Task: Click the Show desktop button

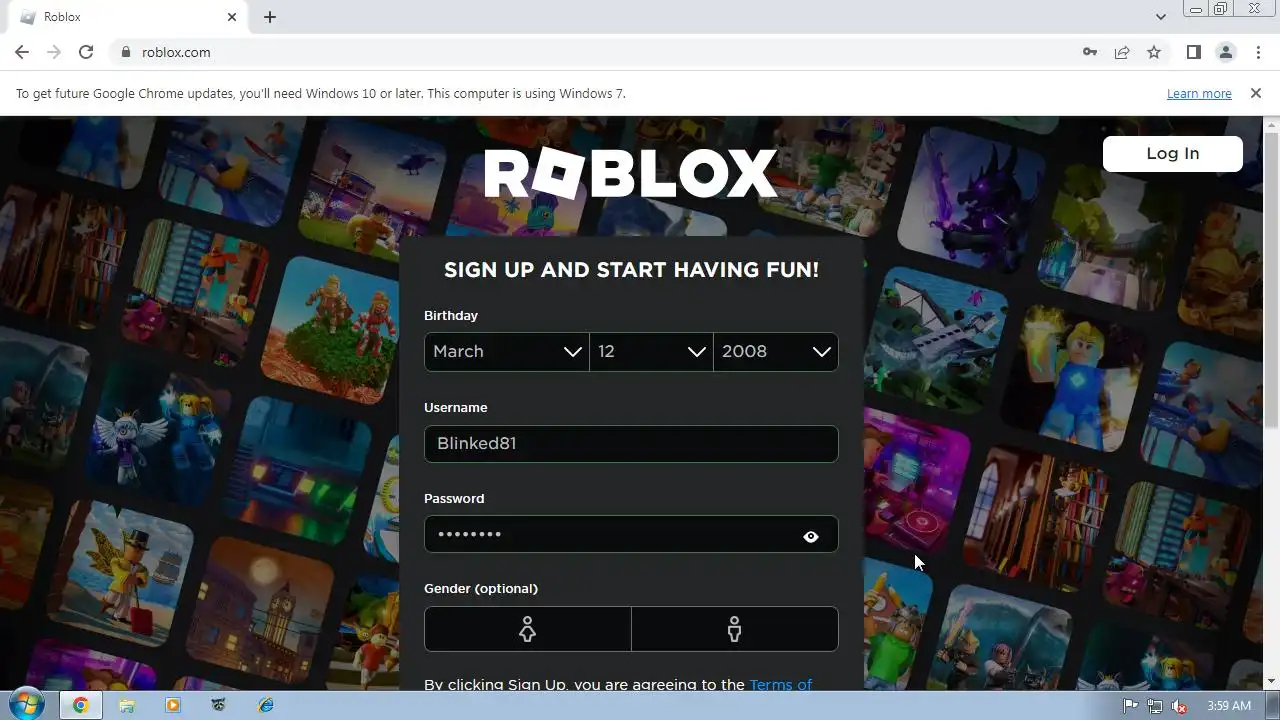Action: point(1272,705)
